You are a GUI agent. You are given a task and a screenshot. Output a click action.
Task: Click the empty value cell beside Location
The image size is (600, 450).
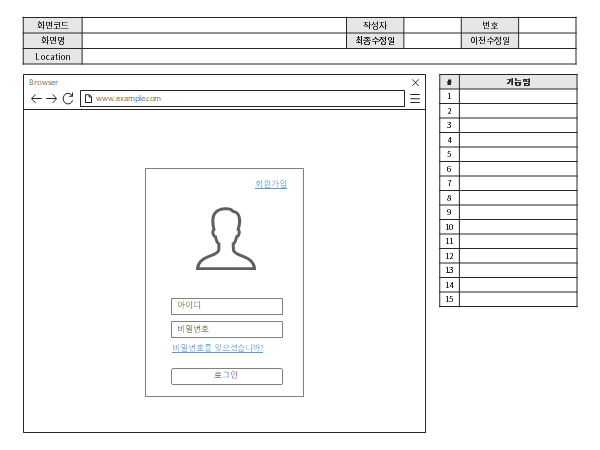tap(329, 57)
